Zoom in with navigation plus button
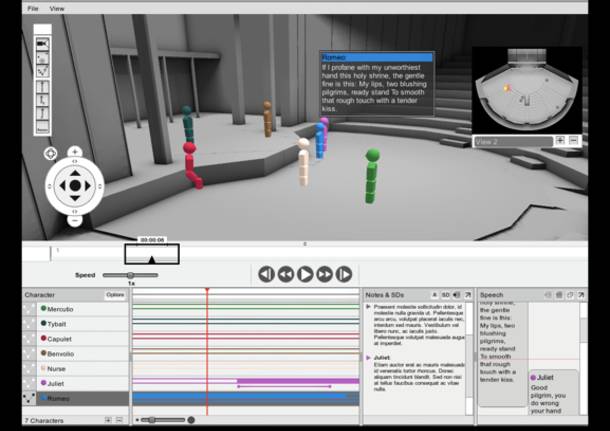The width and height of the screenshot is (610, 431). click(75, 153)
